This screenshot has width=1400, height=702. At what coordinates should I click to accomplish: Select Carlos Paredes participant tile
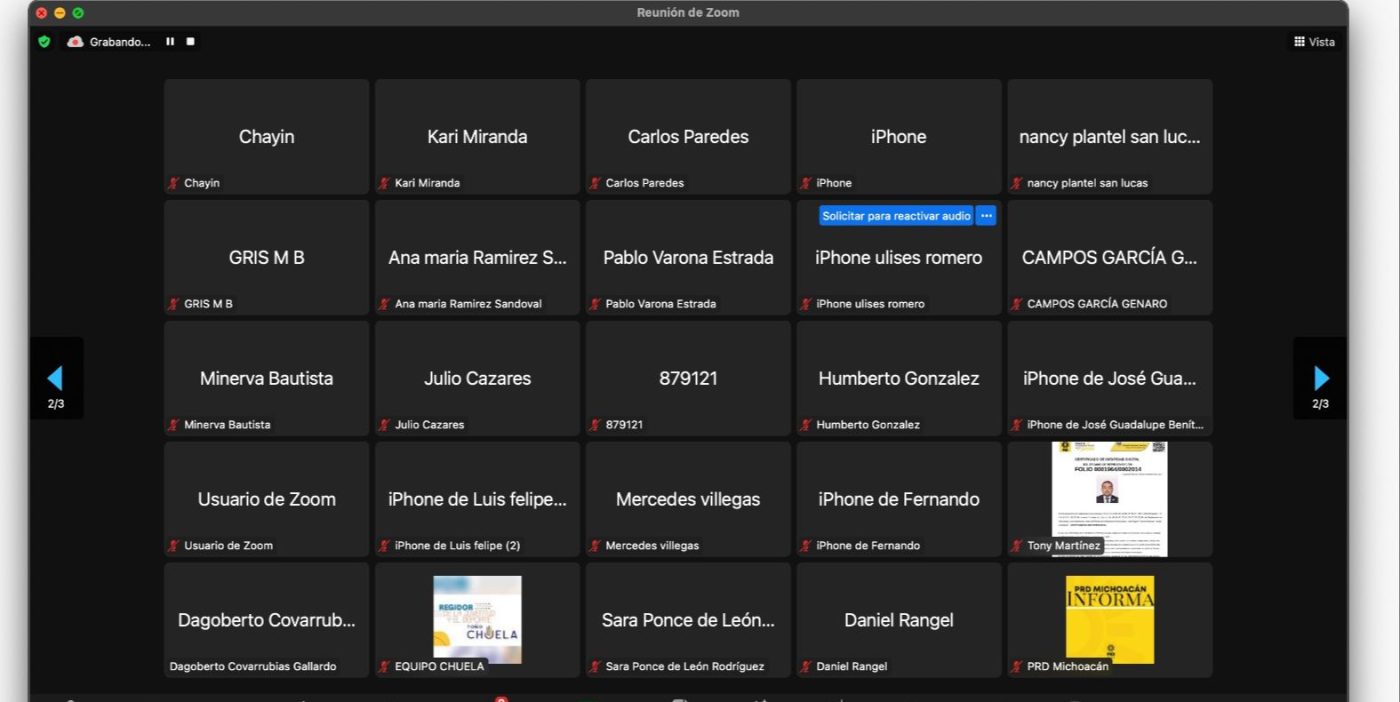click(688, 137)
